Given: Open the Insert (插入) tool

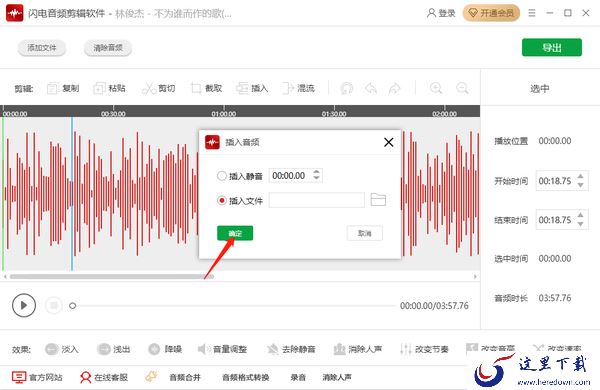Looking at the screenshot, I should pos(242,88).
